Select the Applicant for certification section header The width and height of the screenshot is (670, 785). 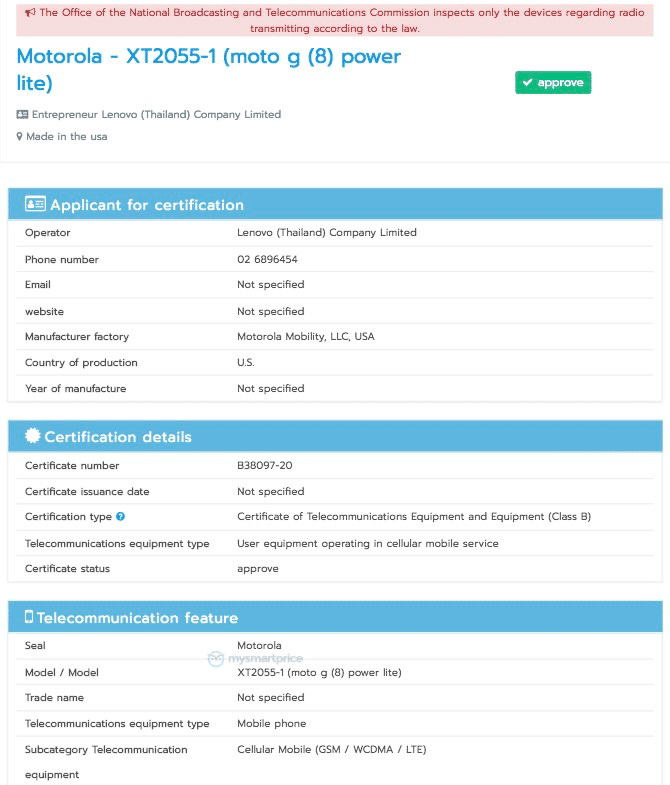click(147, 205)
